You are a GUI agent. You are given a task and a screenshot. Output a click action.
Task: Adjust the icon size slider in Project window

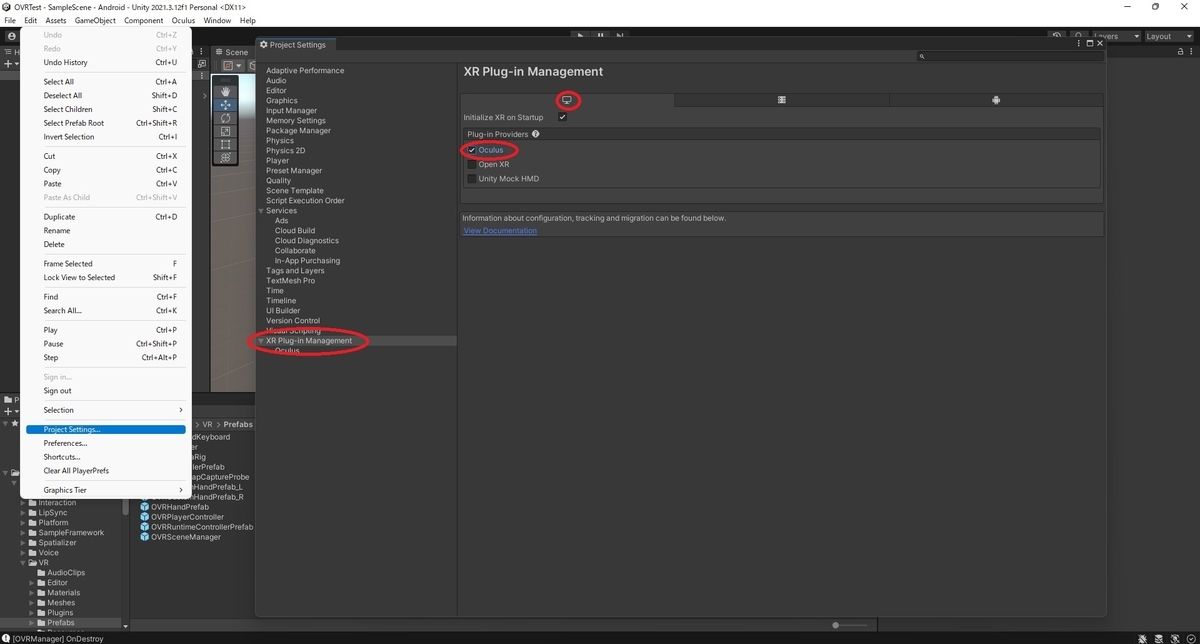(835, 623)
